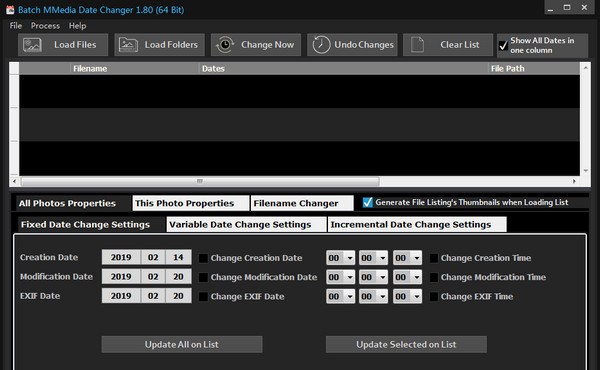Close the Batch MMedia Date Changer window

(584, 8)
